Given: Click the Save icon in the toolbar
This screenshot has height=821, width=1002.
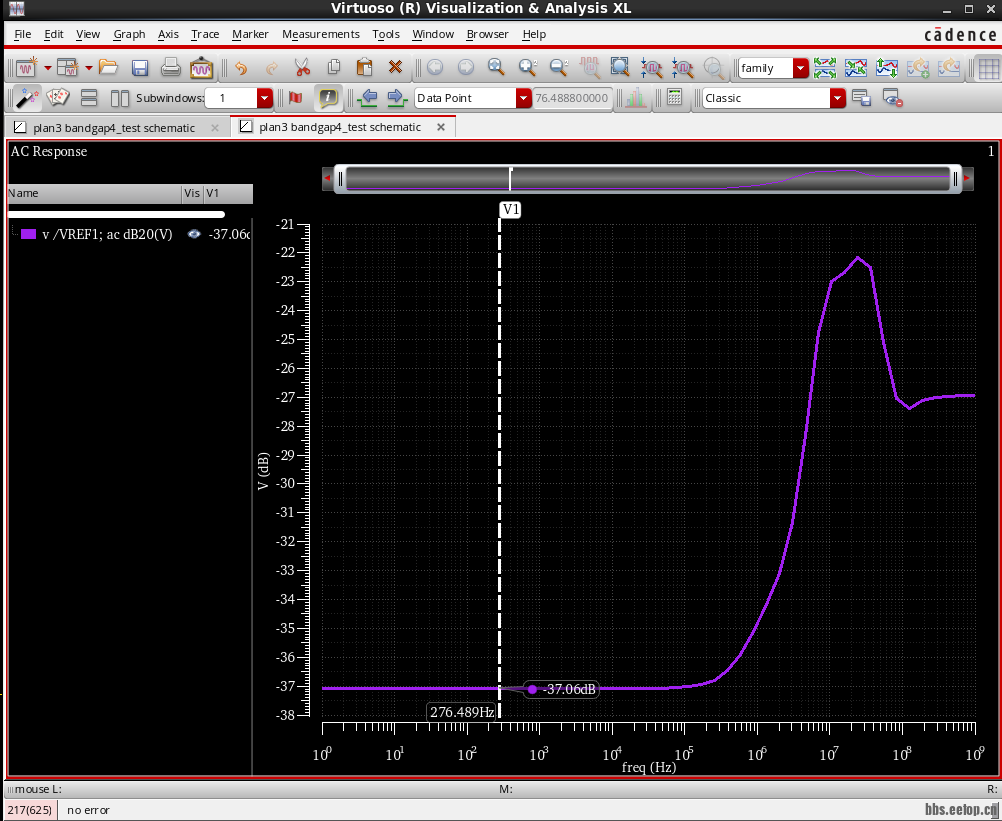Looking at the screenshot, I should click(140, 68).
